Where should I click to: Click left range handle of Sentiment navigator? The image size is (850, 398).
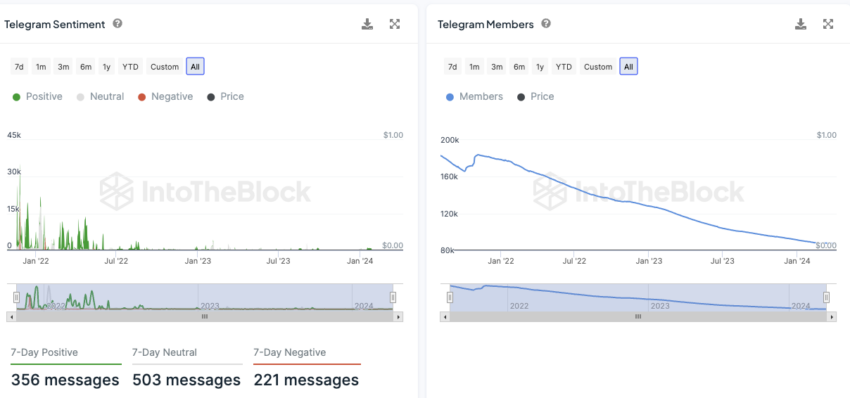pos(16,297)
